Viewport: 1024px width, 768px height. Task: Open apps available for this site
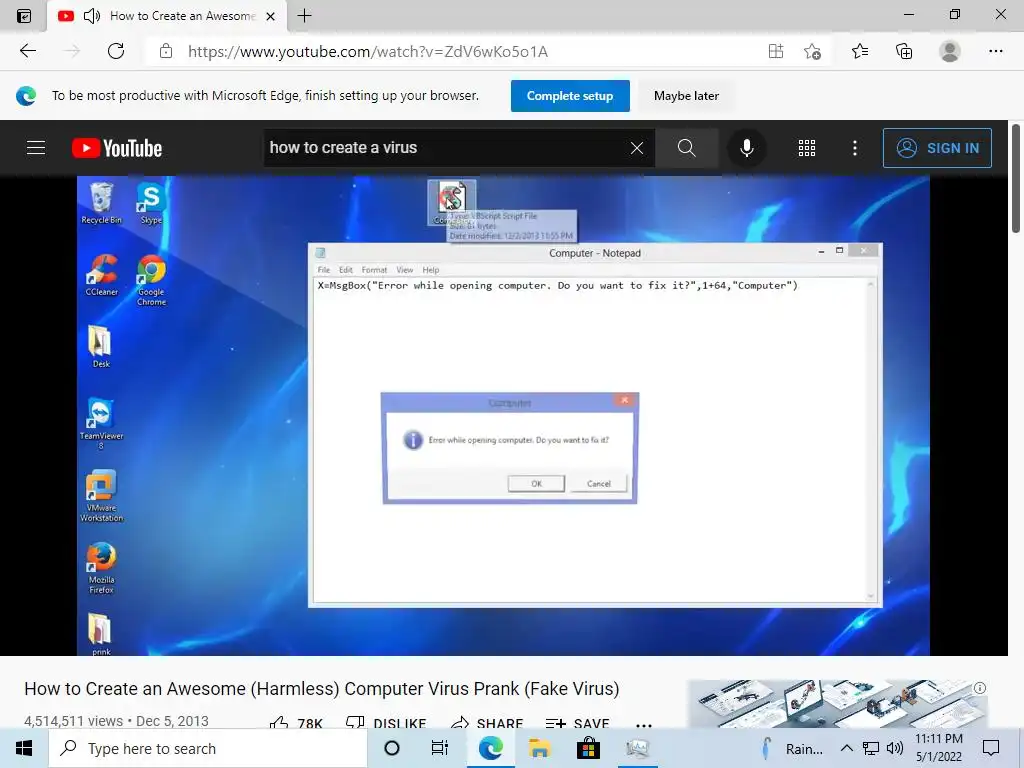click(x=776, y=51)
